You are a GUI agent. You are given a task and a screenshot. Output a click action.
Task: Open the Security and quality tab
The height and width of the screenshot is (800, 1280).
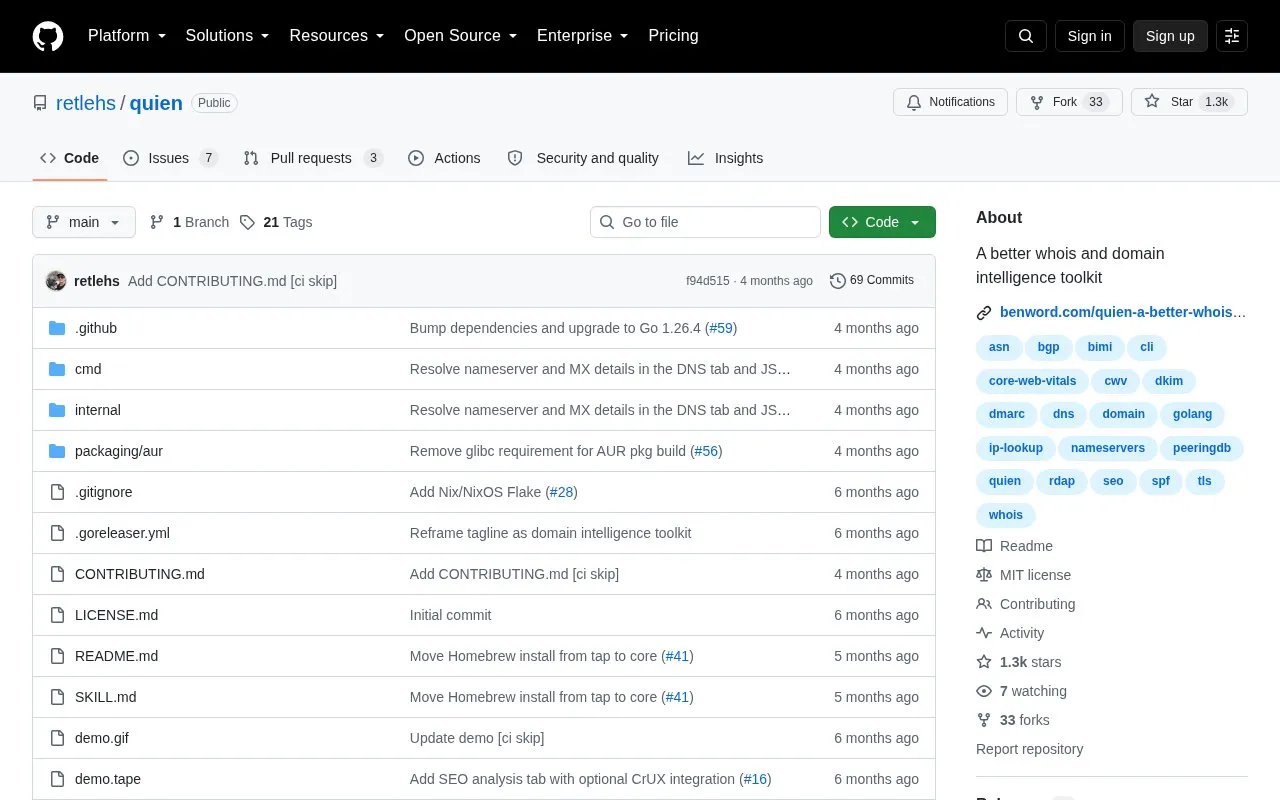(583, 158)
